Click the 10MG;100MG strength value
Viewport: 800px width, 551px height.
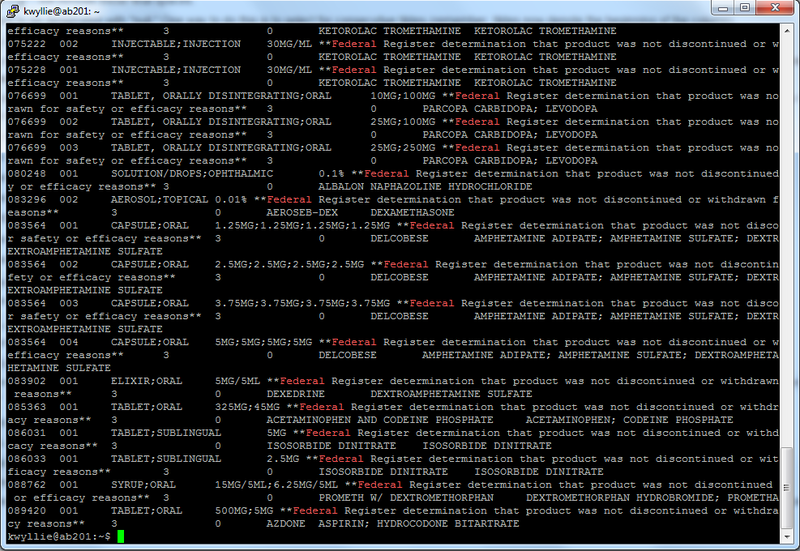[x=403, y=96]
